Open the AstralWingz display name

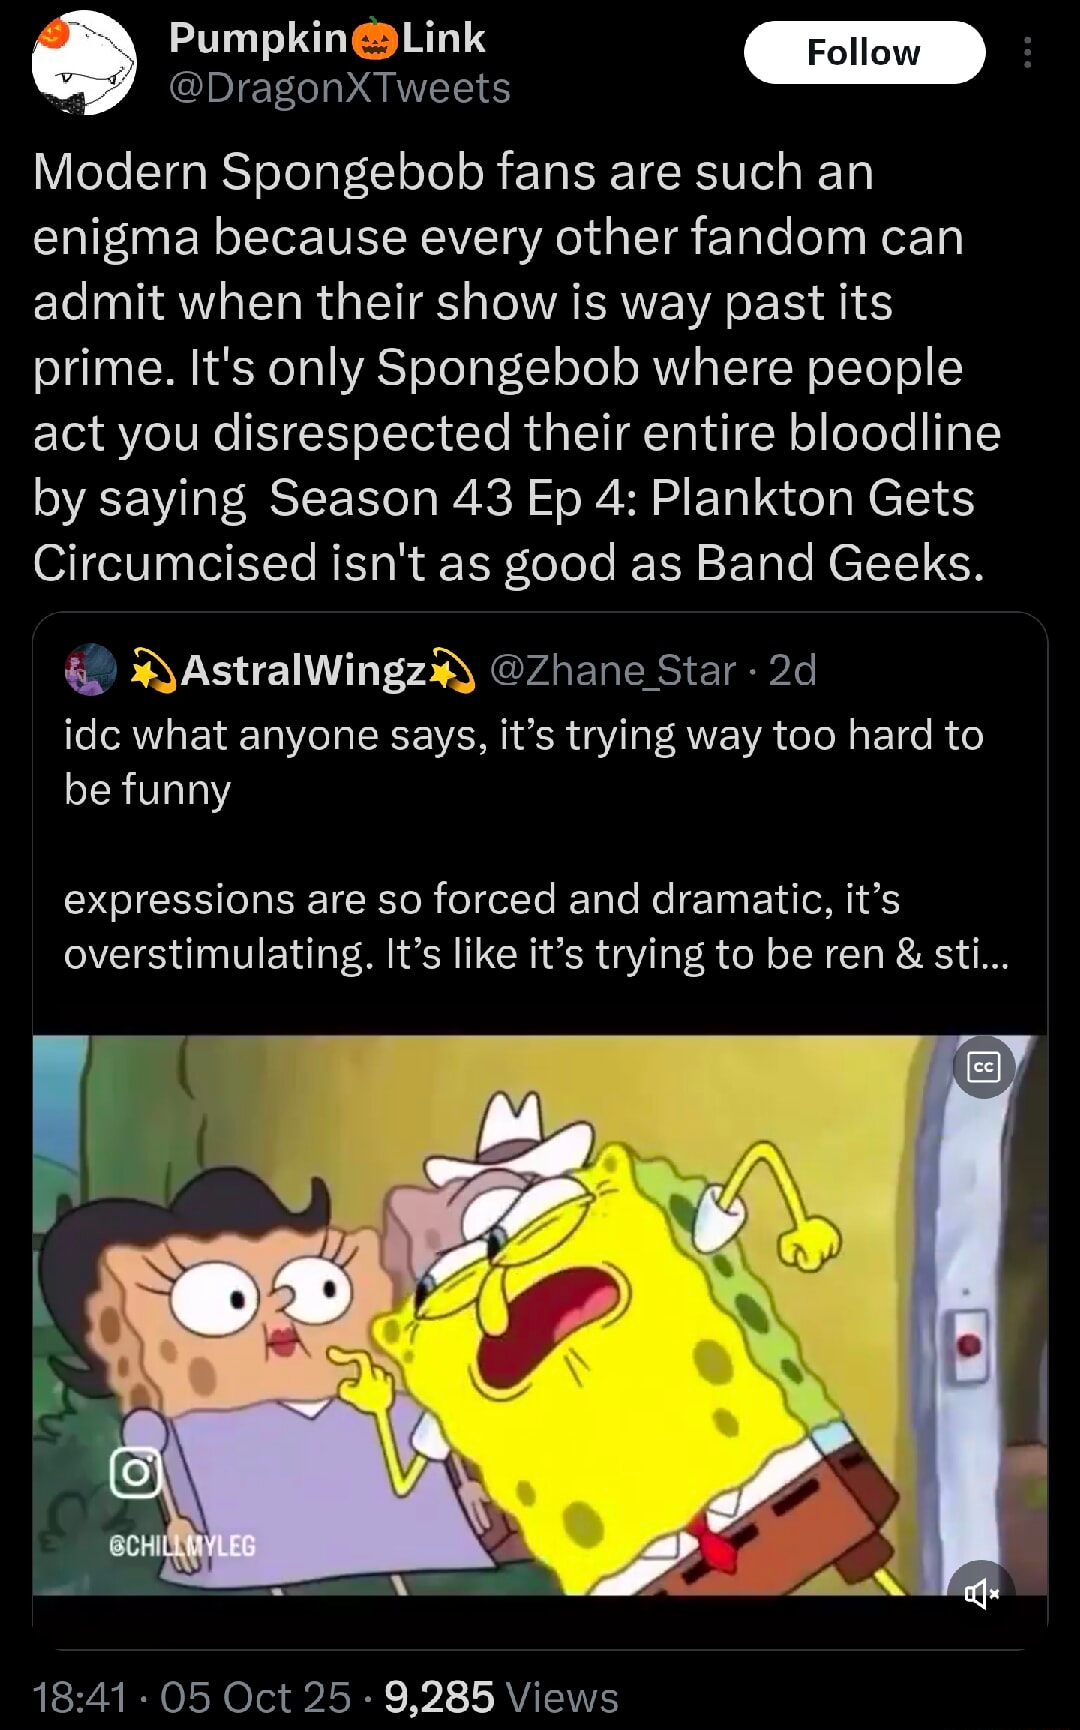(x=304, y=670)
